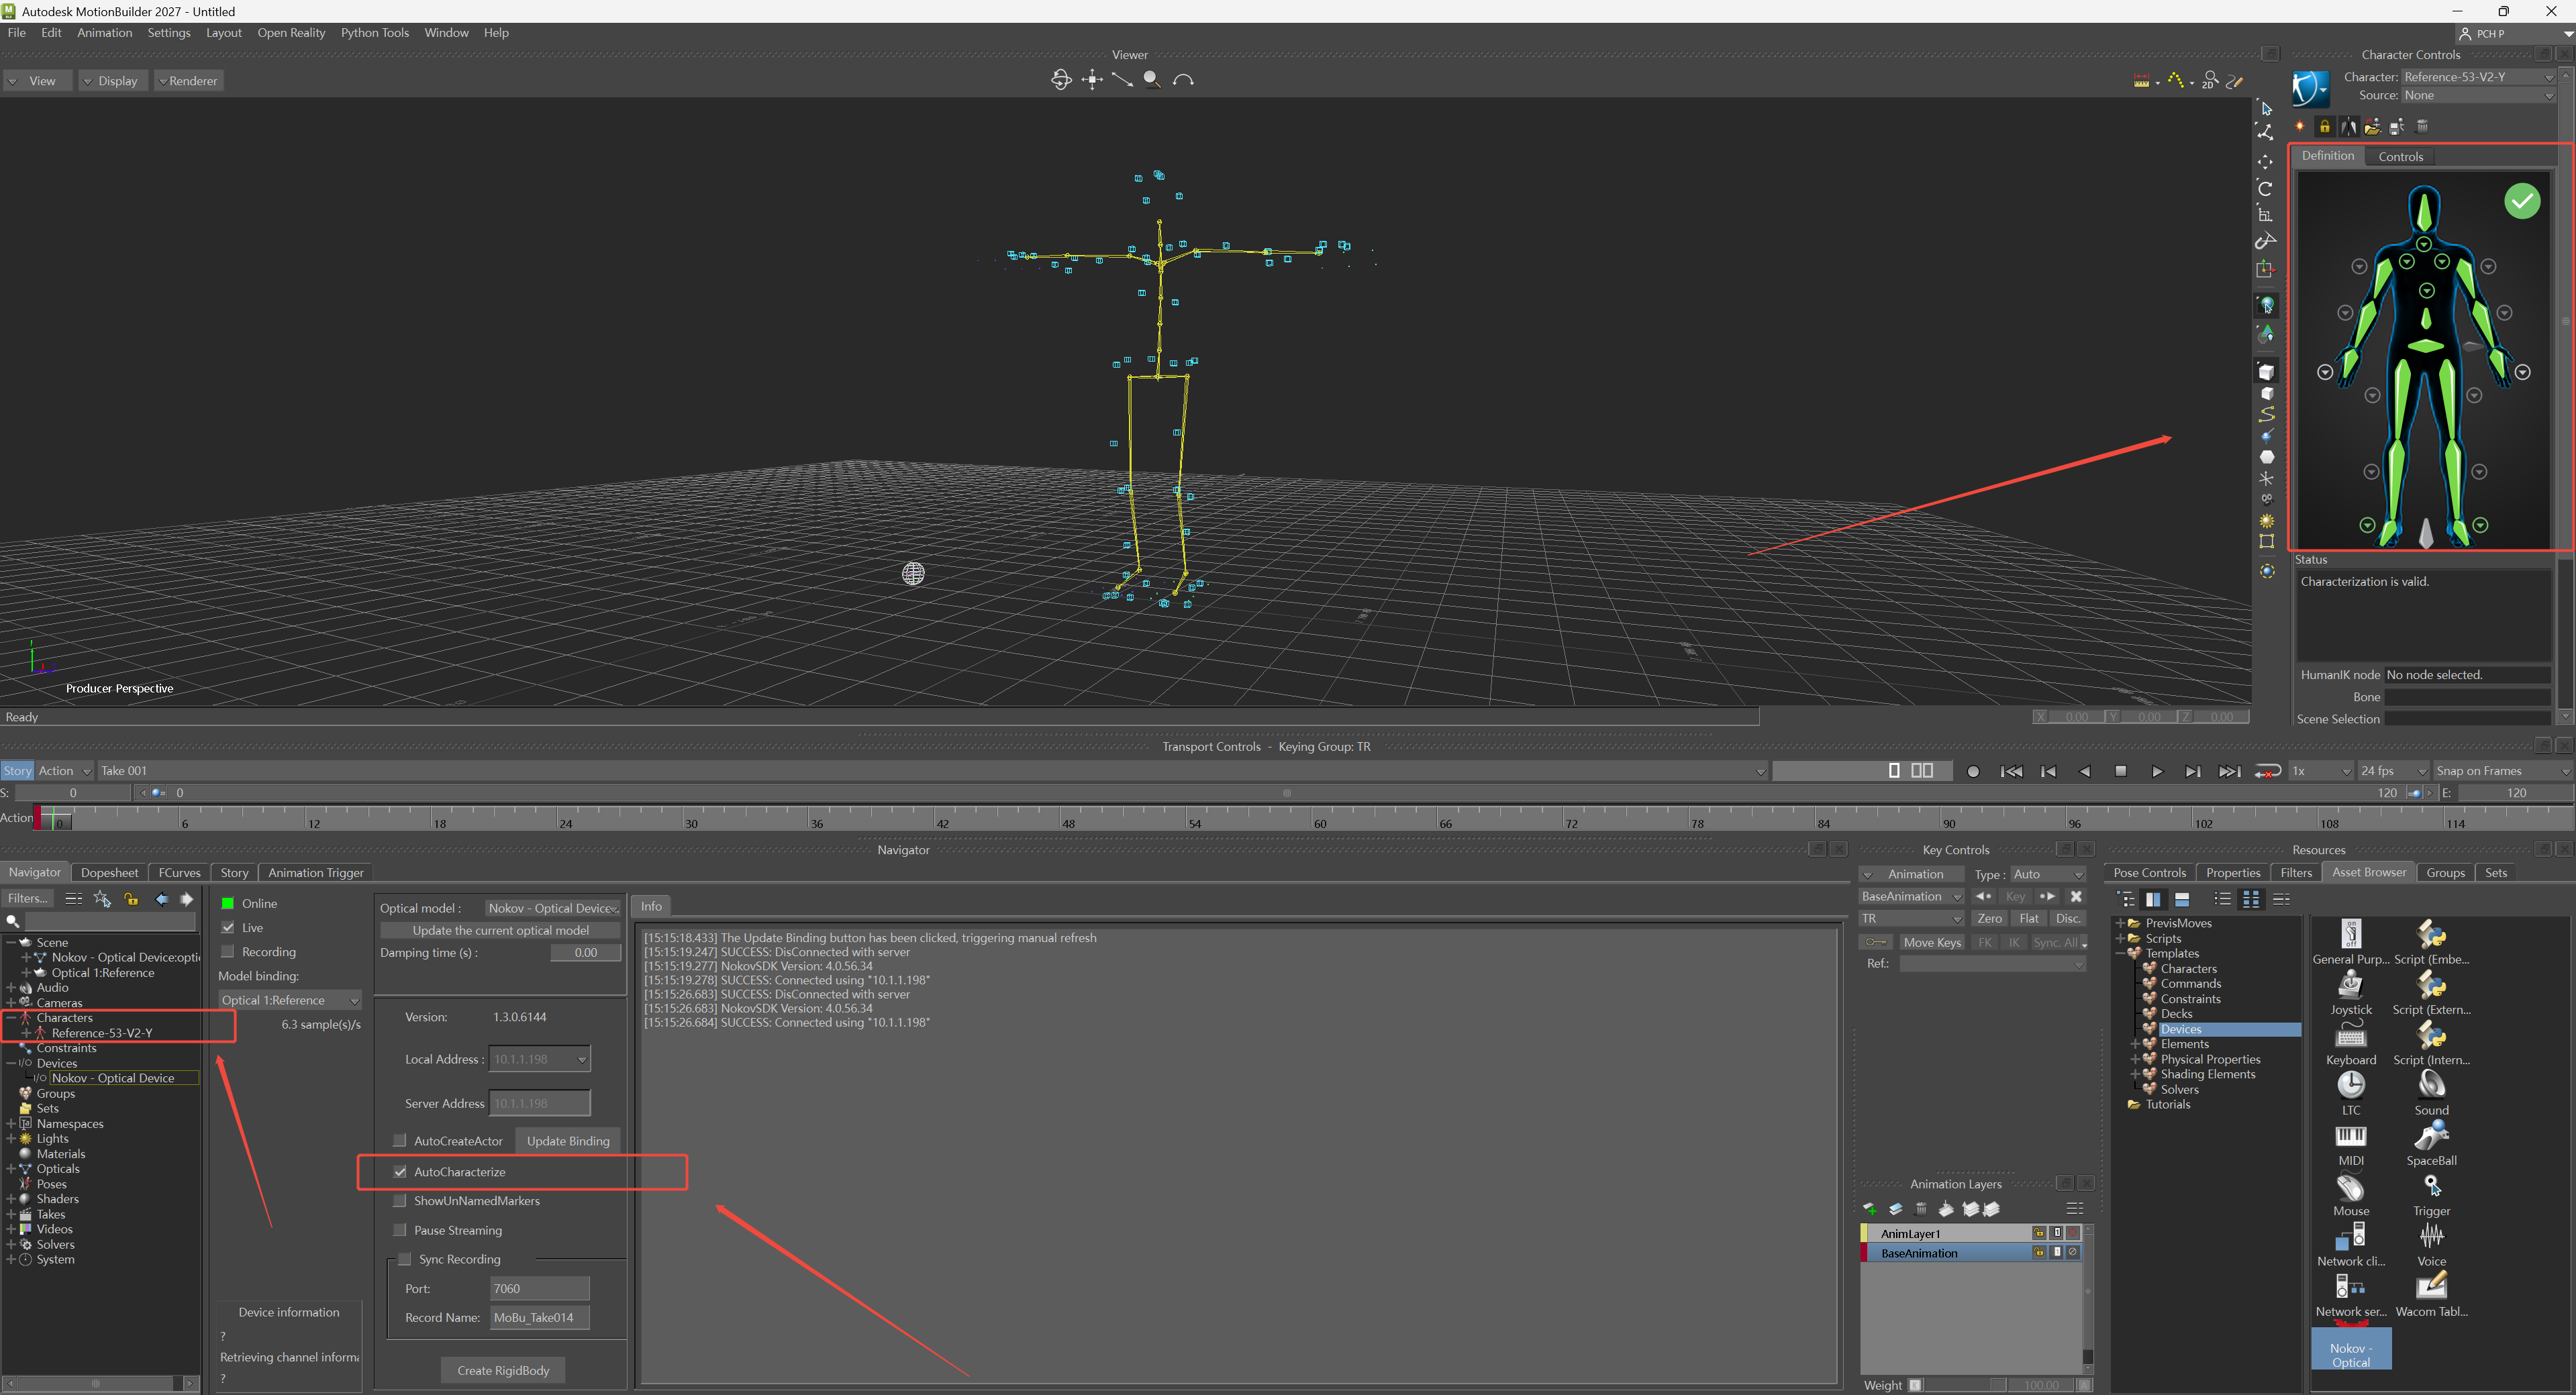Image resolution: width=2576 pixels, height=1395 pixels.
Task: Click the loop playback icon
Action: click(x=2267, y=771)
